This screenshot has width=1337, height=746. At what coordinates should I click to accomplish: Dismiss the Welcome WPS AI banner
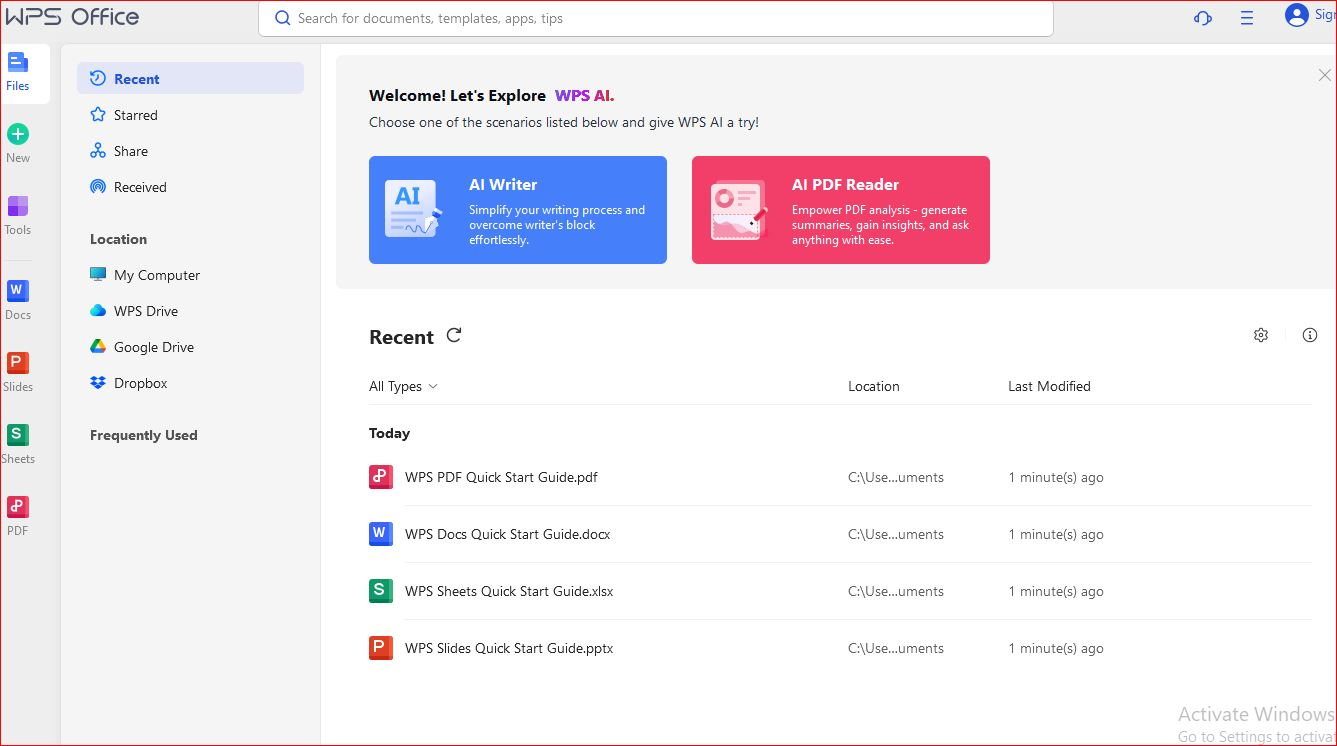(1324, 74)
